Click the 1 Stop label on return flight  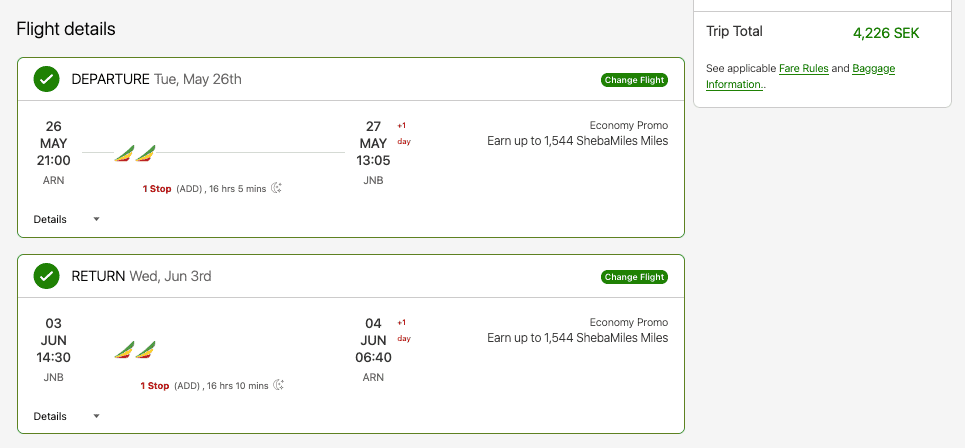click(x=155, y=385)
